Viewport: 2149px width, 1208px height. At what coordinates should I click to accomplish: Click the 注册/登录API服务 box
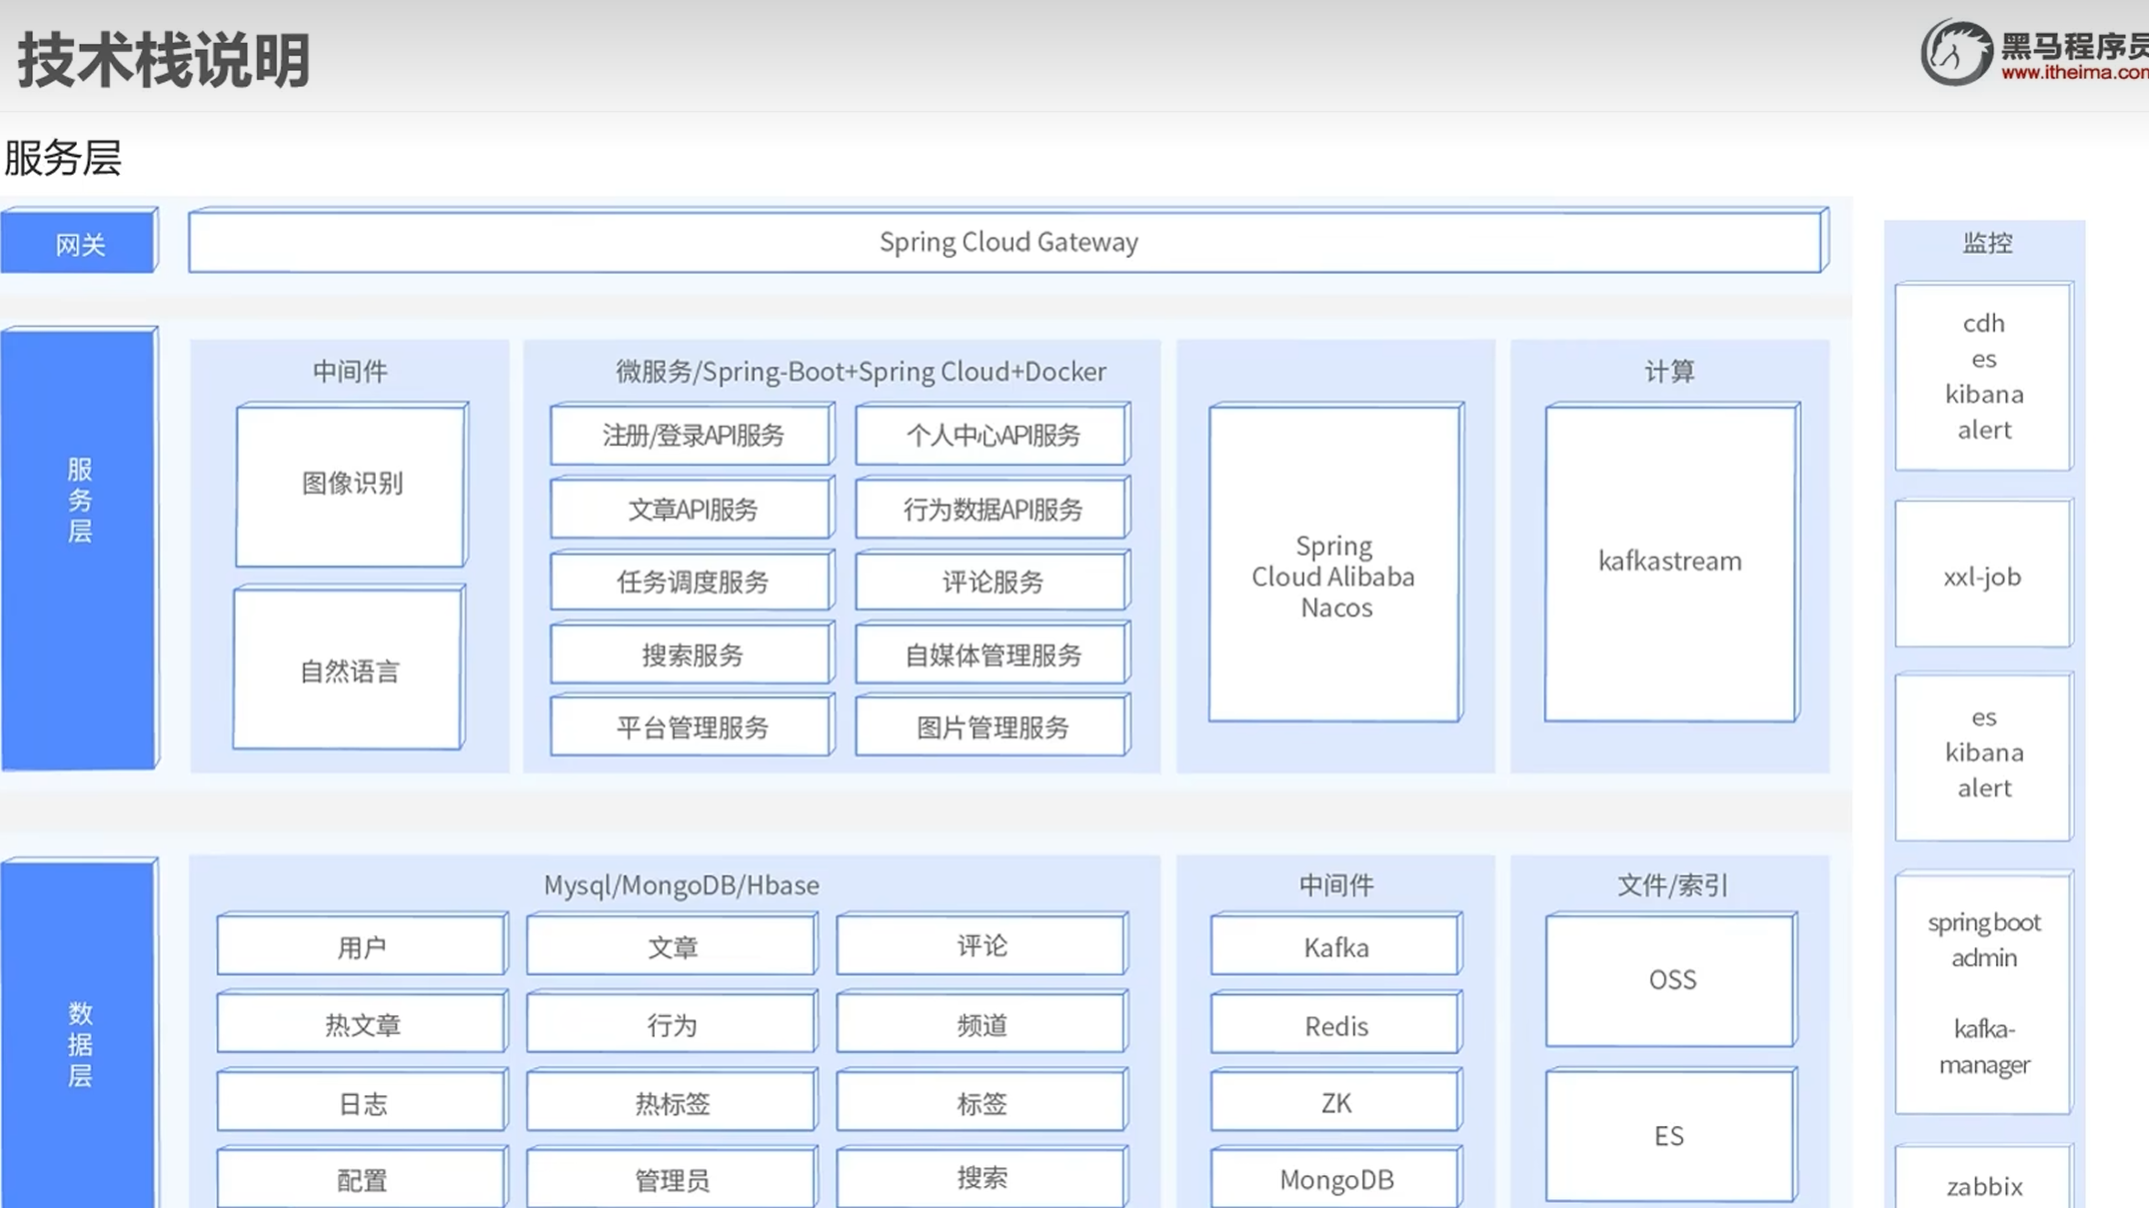point(691,436)
